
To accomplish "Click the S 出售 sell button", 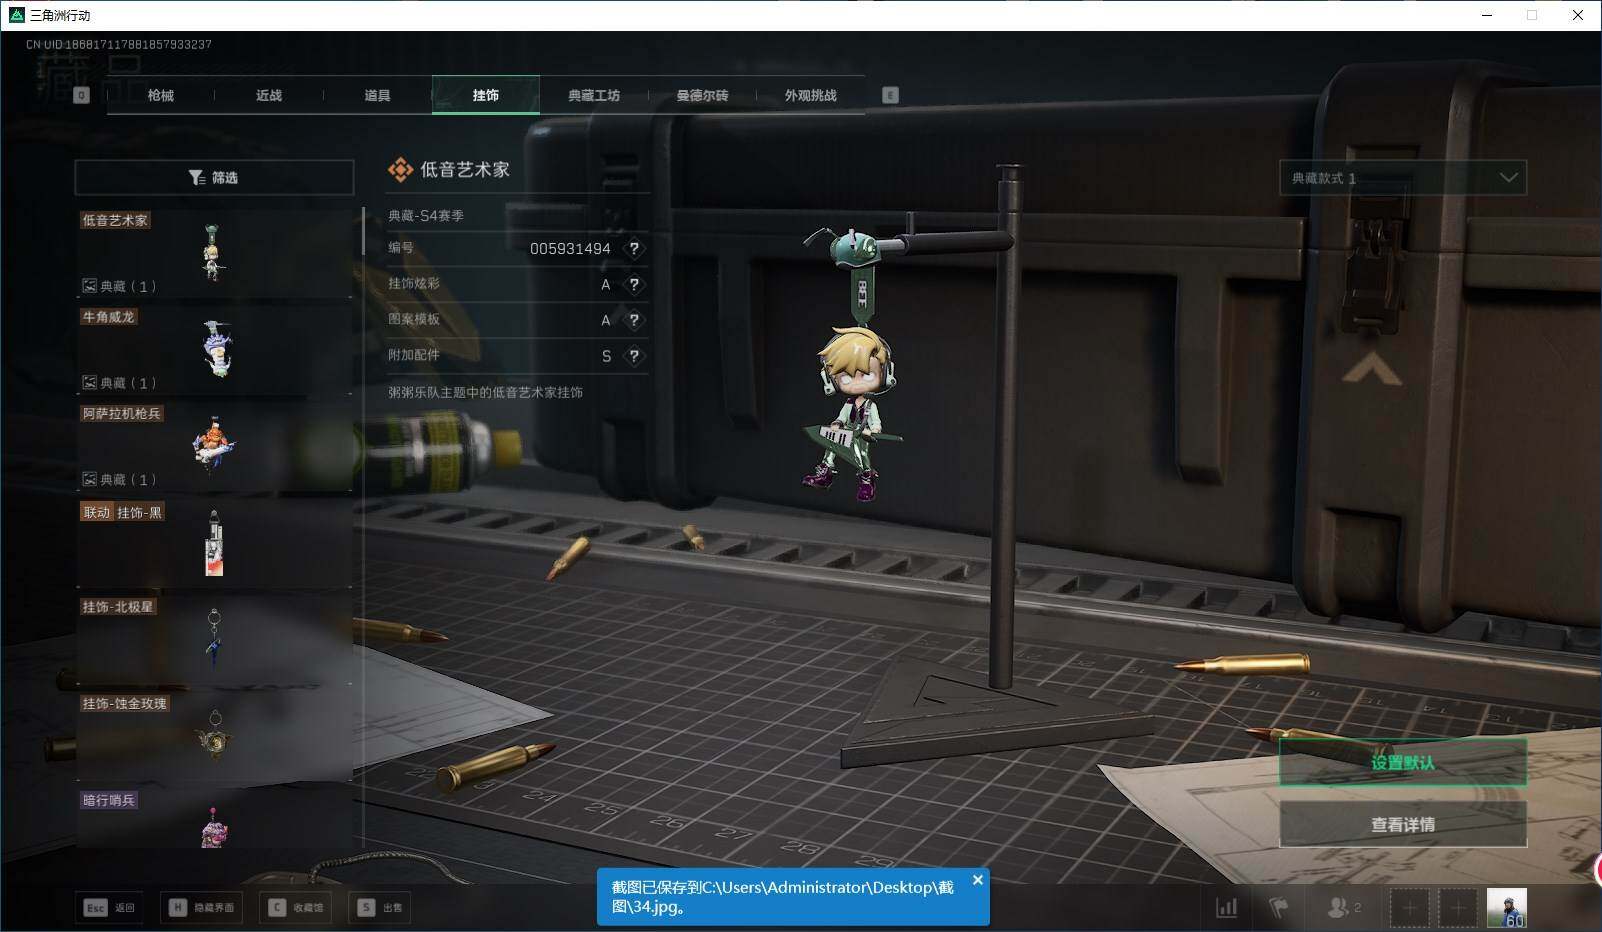I will pyautogui.click(x=381, y=907).
